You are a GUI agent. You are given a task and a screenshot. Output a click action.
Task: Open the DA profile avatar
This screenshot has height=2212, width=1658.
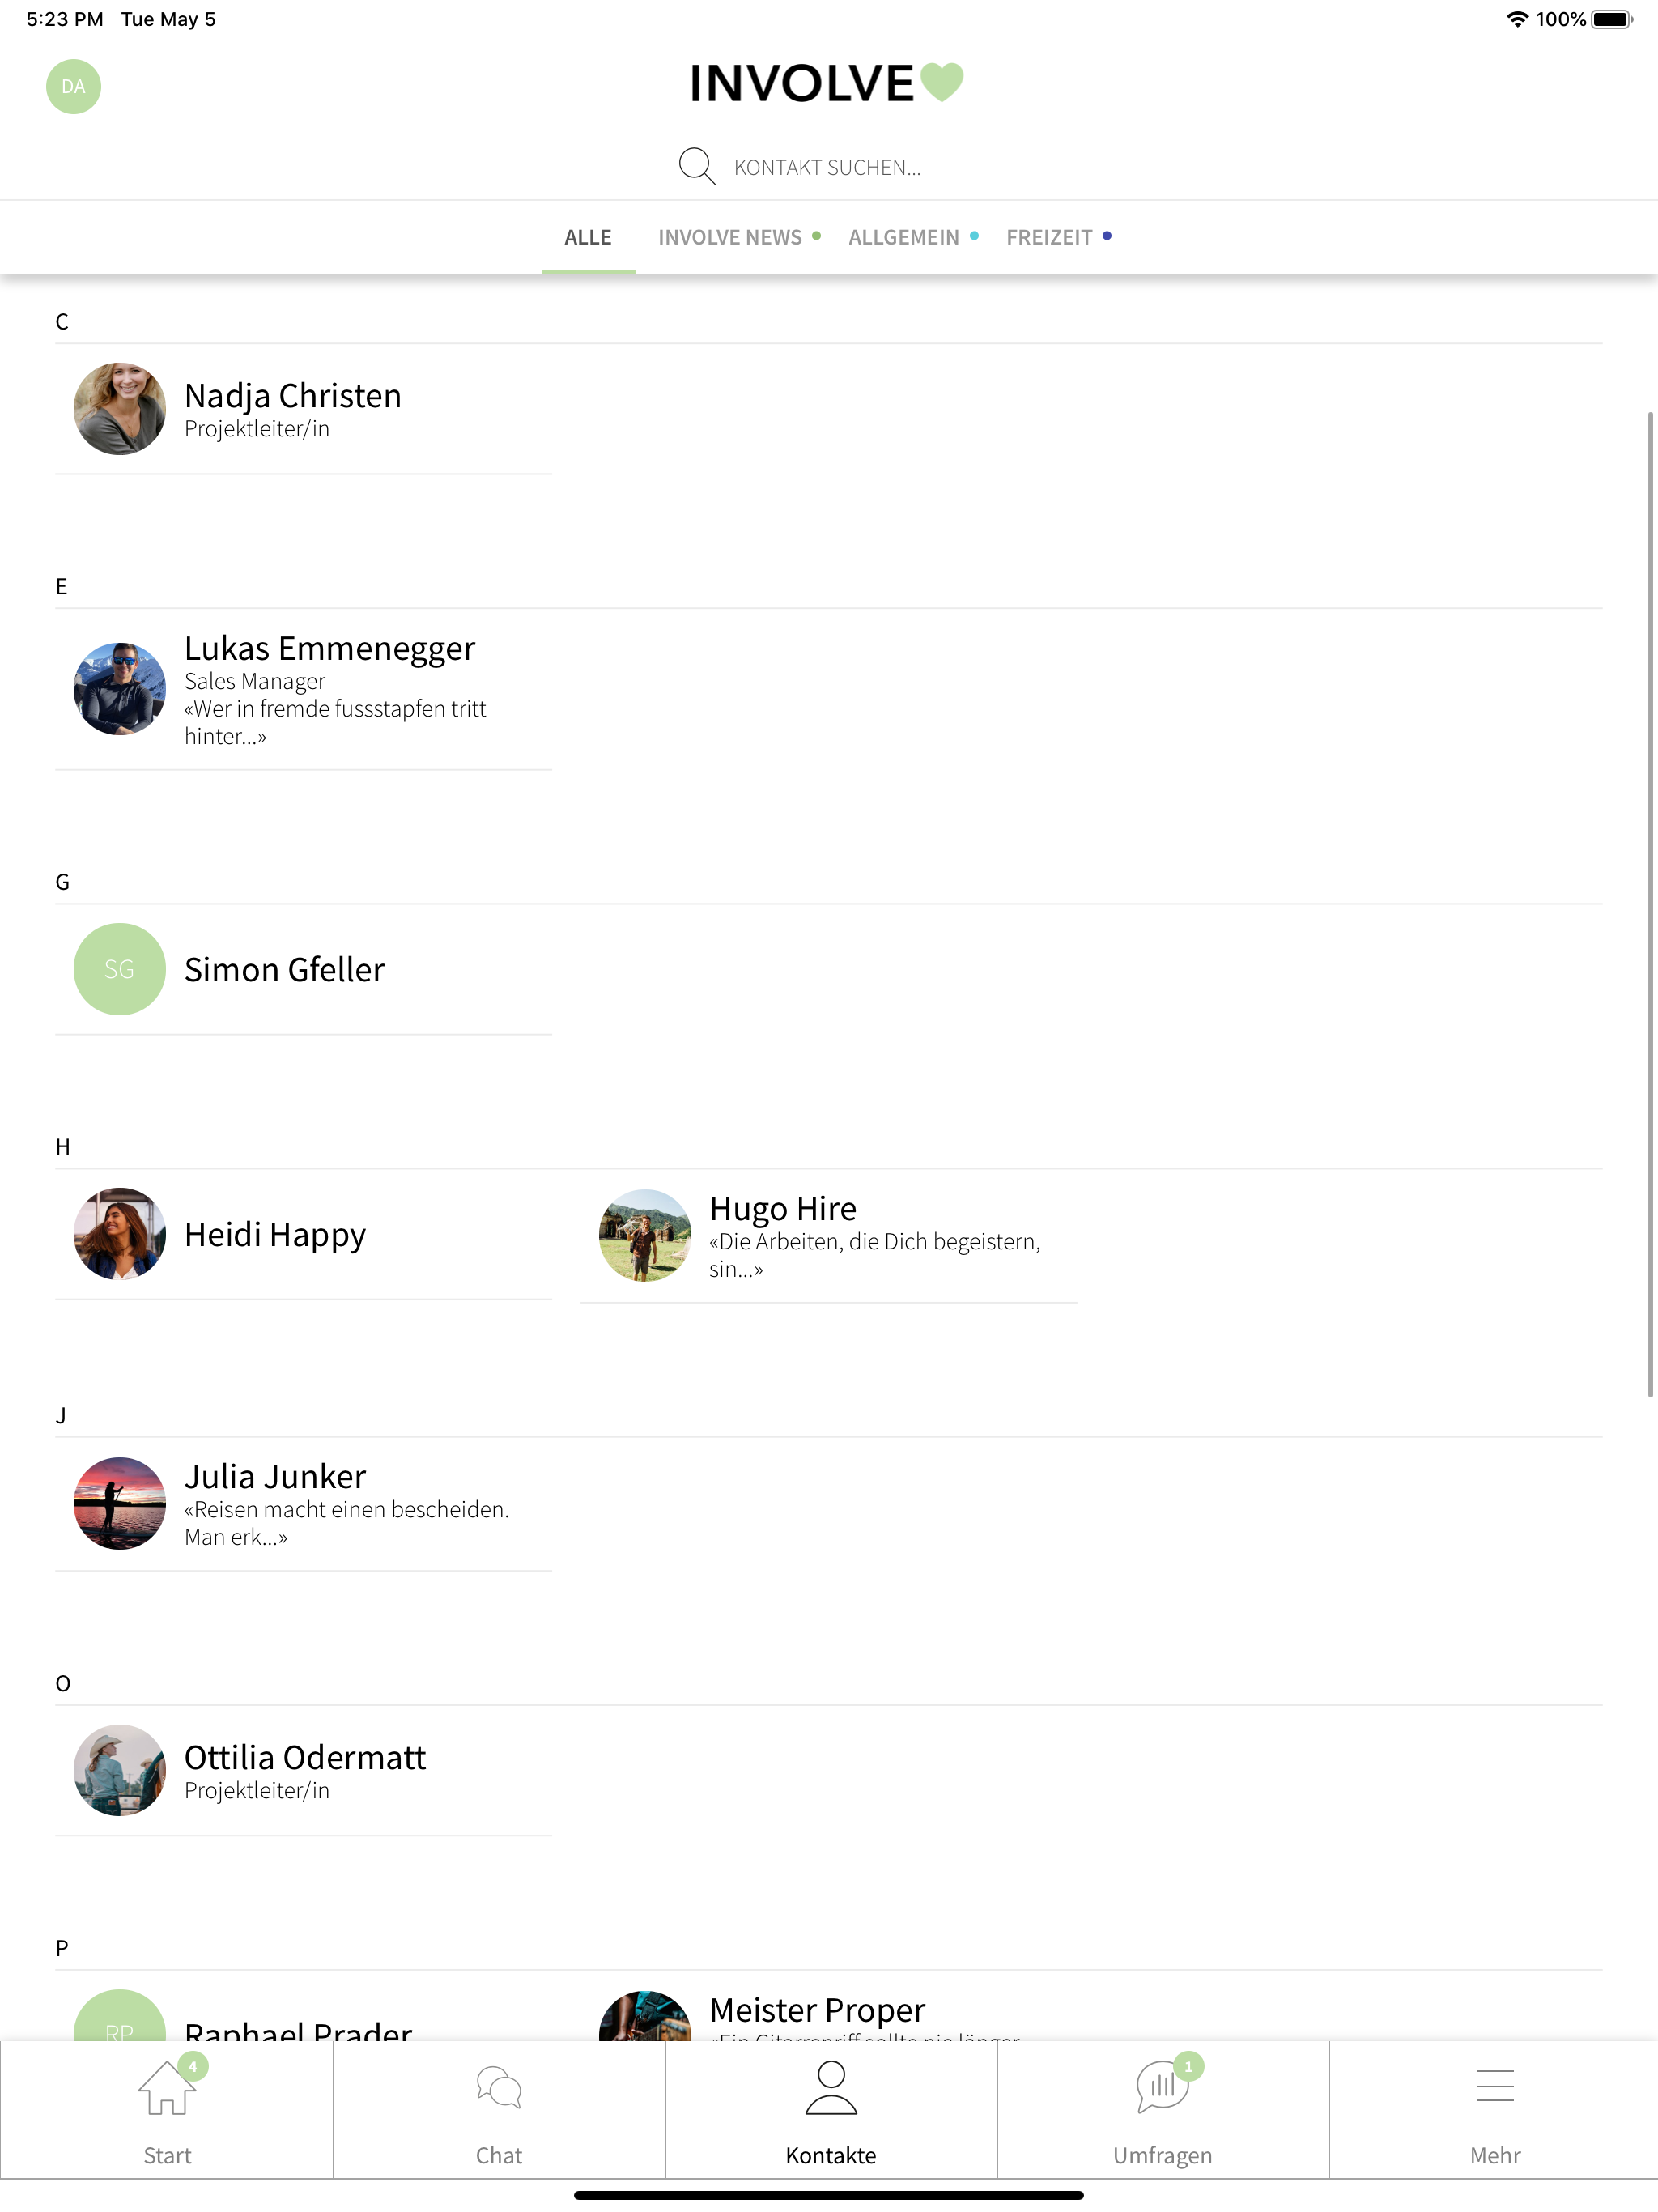pyautogui.click(x=73, y=87)
